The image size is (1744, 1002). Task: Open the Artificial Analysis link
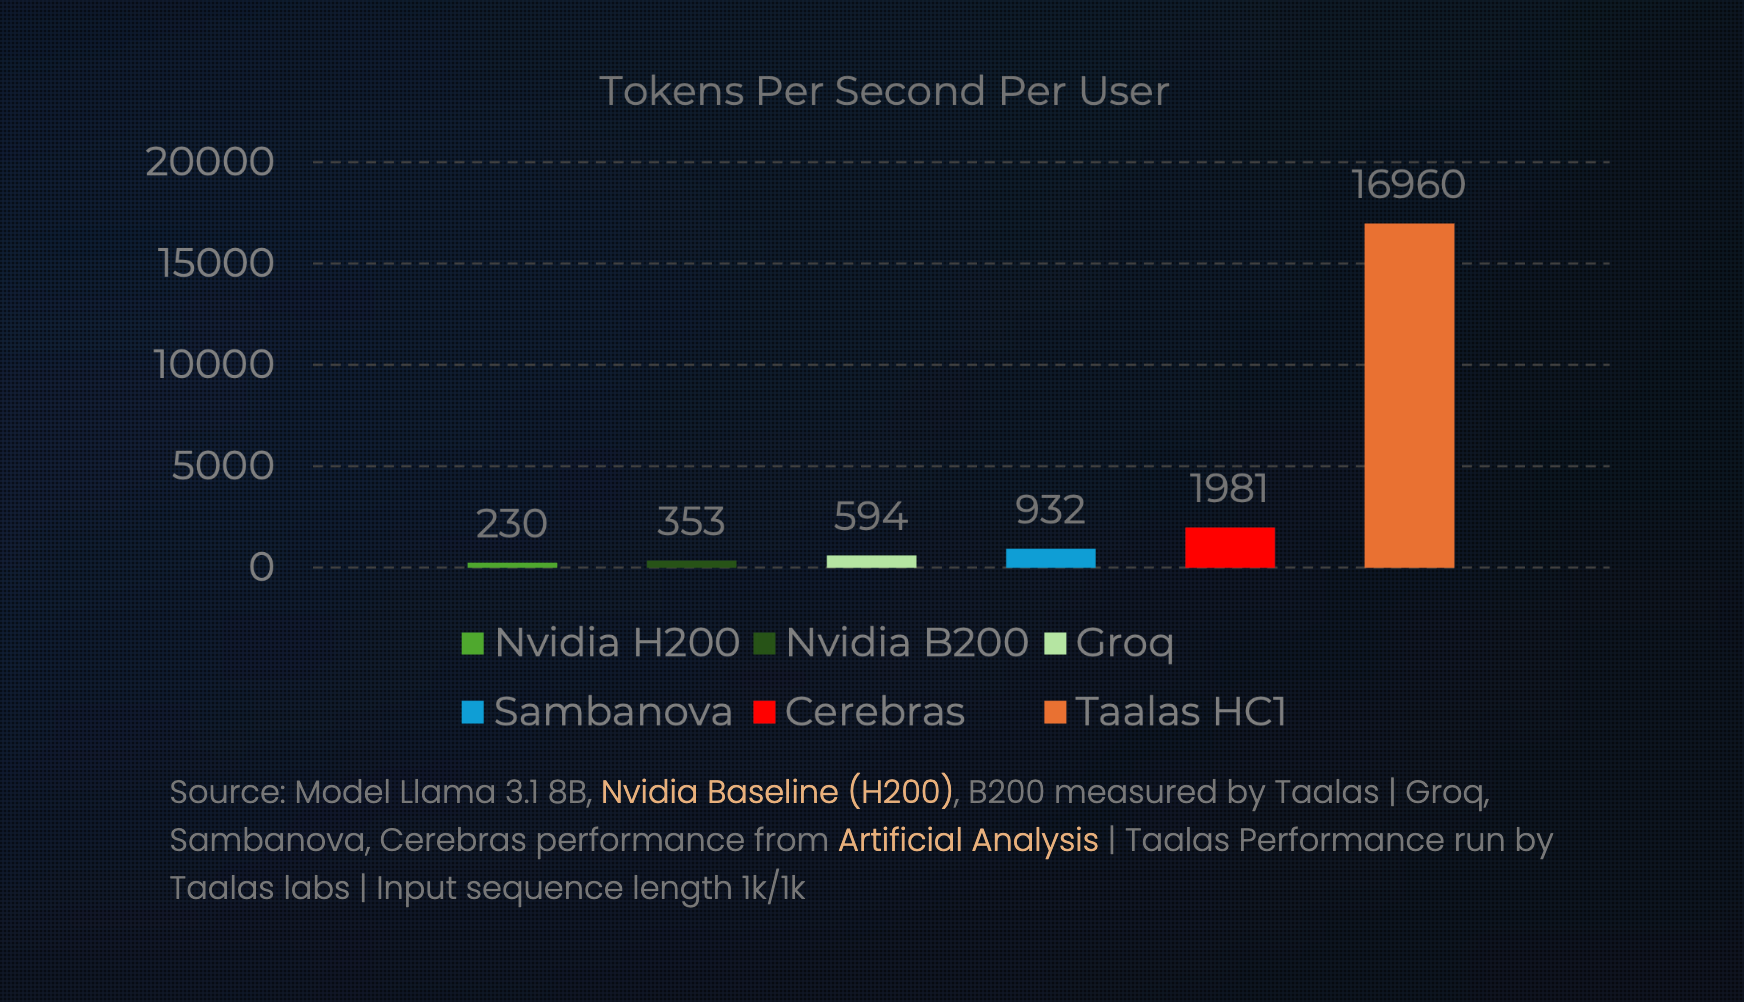click(x=968, y=840)
